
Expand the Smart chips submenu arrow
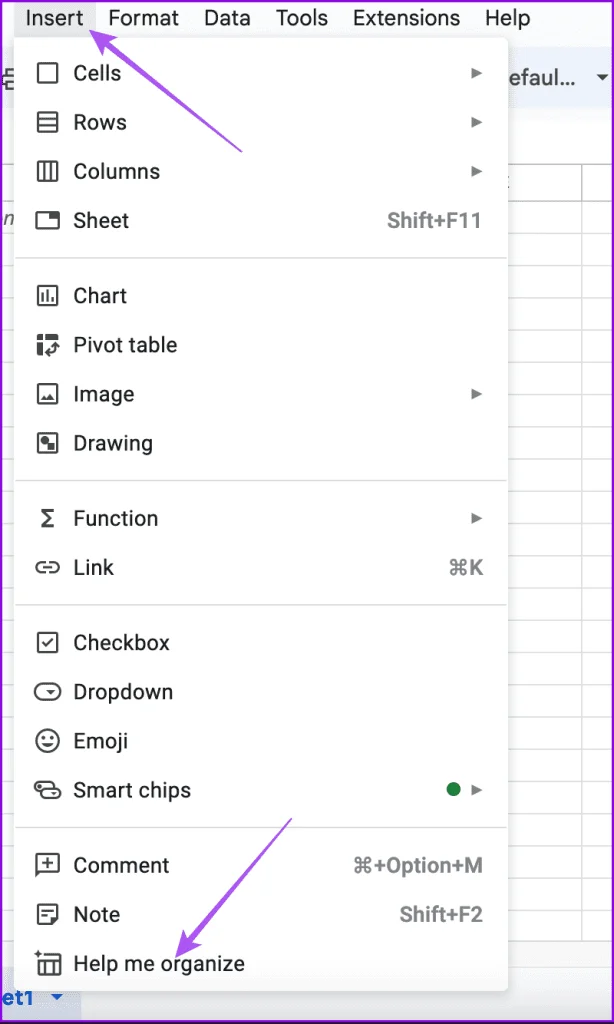pos(477,790)
